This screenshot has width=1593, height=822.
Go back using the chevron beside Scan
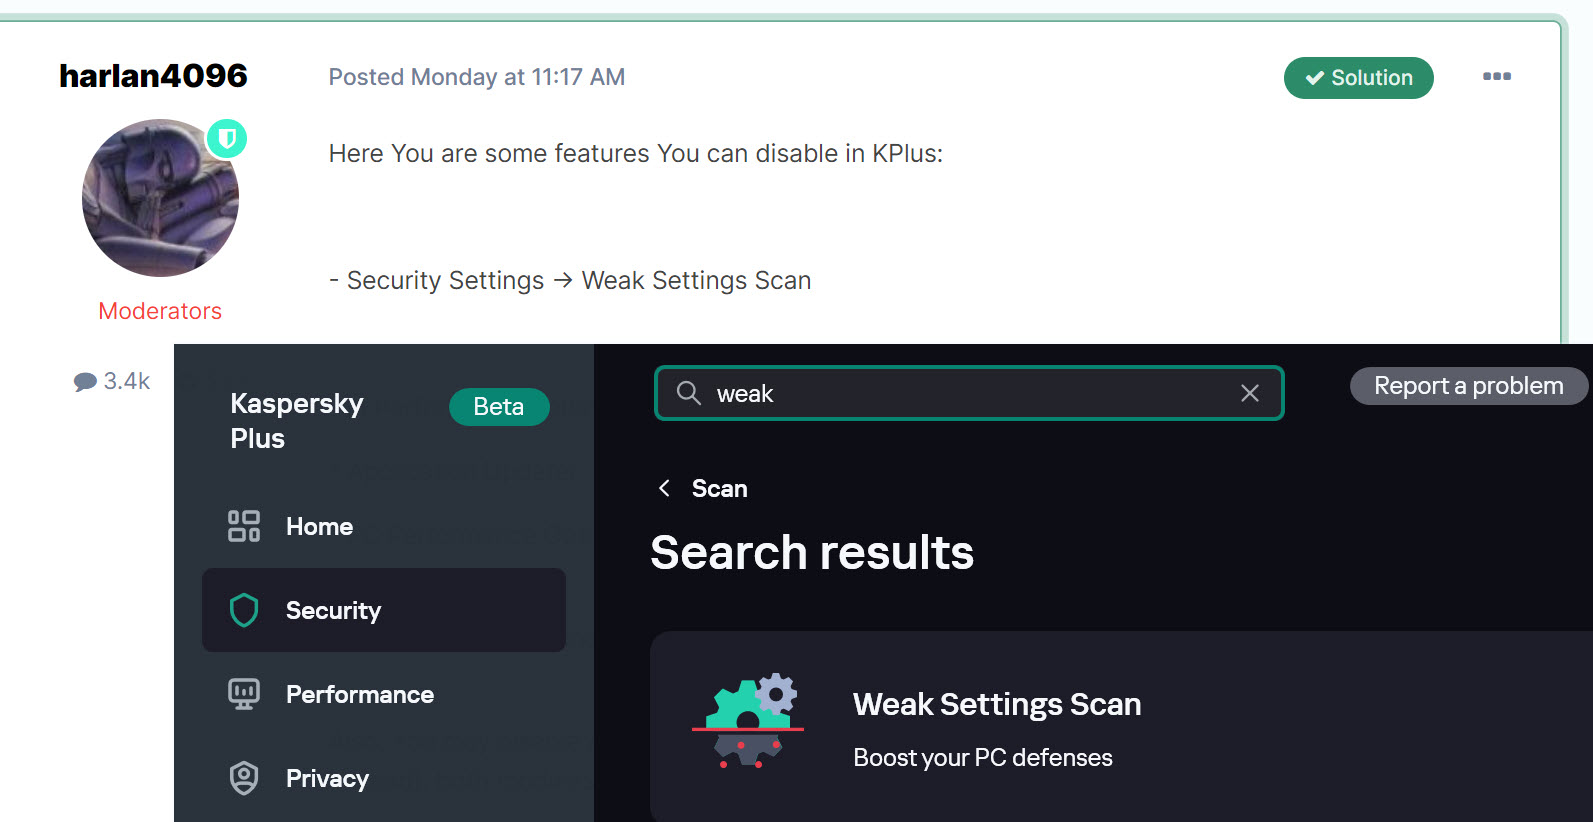point(664,488)
